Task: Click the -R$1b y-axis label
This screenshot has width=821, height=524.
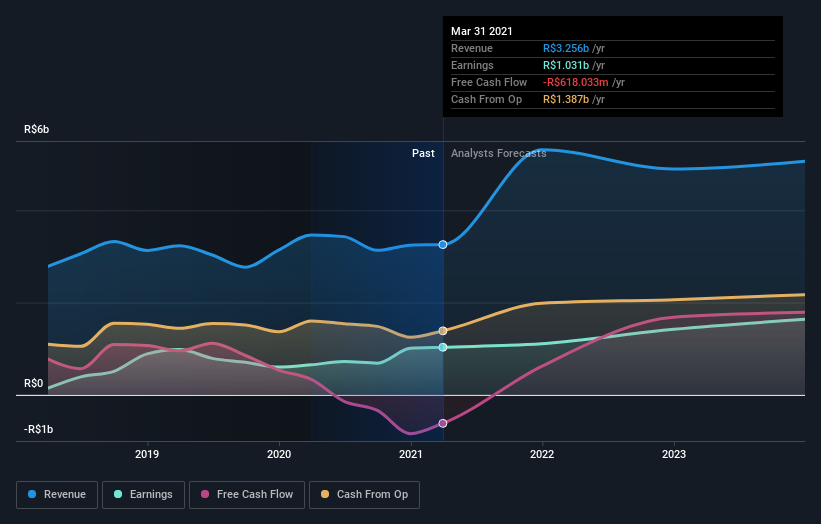Action: click(38, 429)
